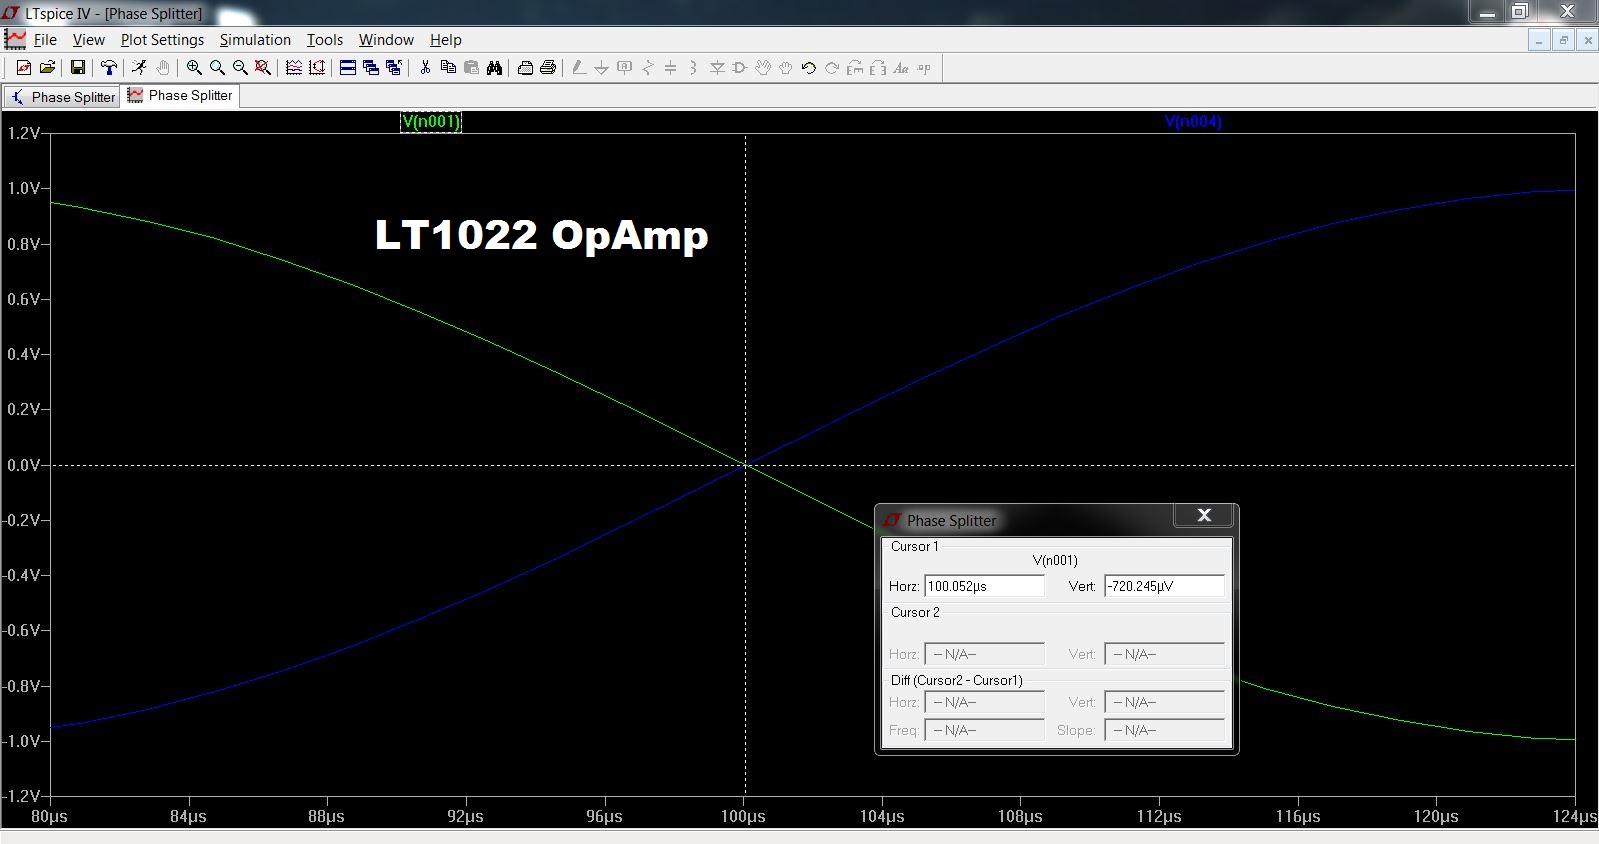Open a file with folder icon

coord(47,68)
